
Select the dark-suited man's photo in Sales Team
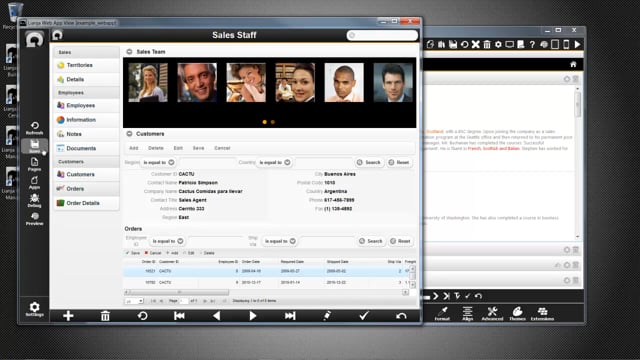(x=393, y=82)
